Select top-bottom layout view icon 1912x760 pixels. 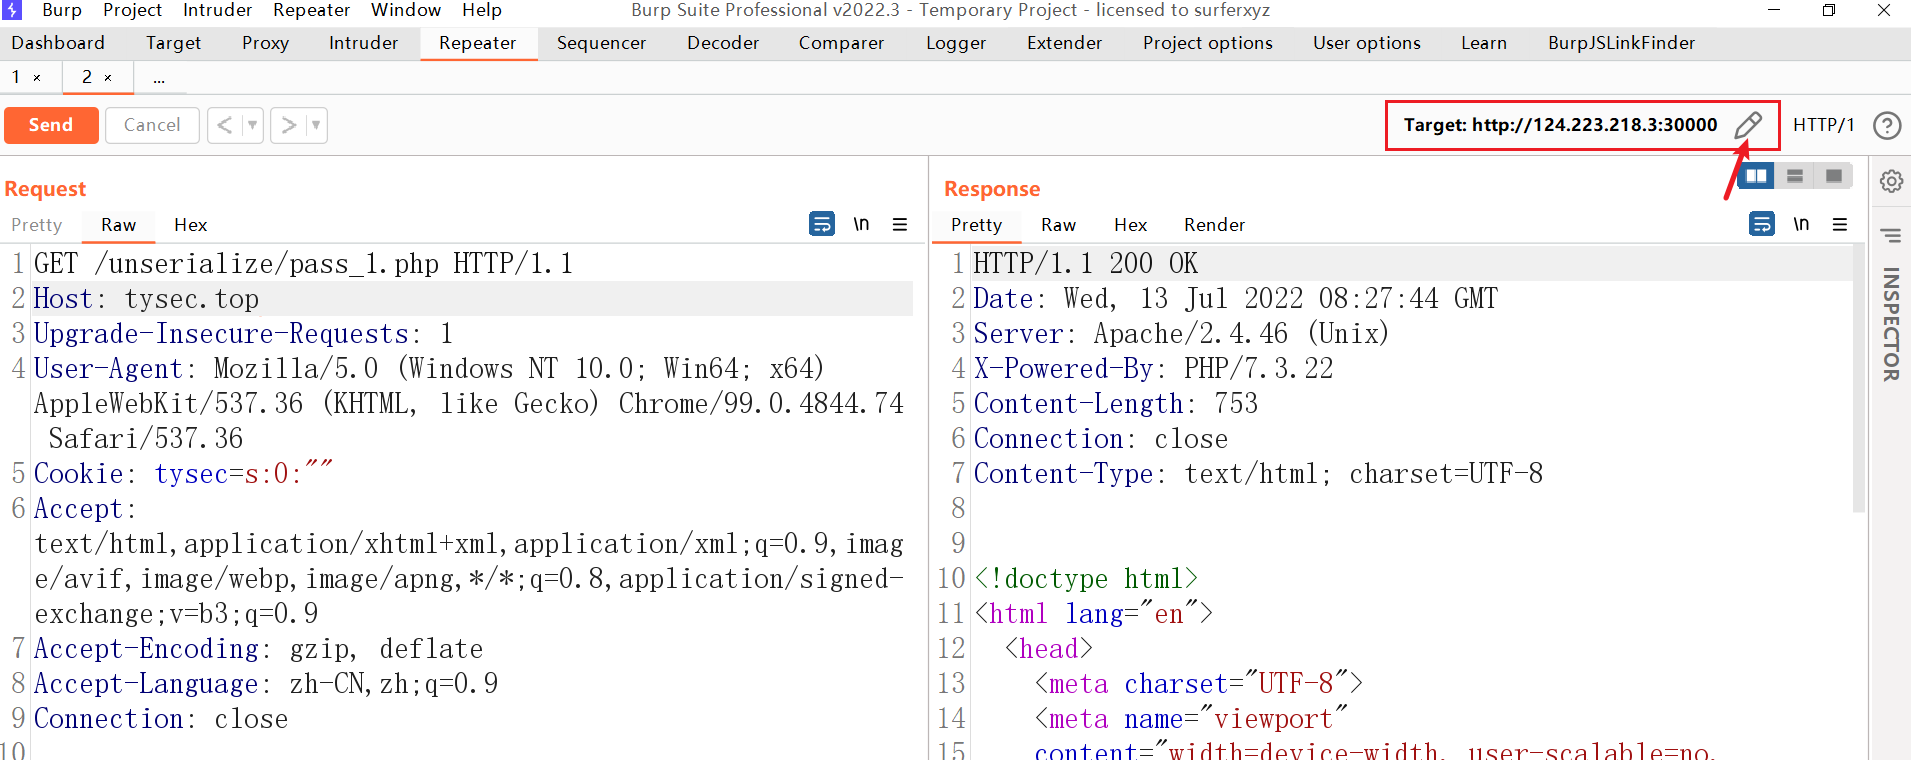1795,176
